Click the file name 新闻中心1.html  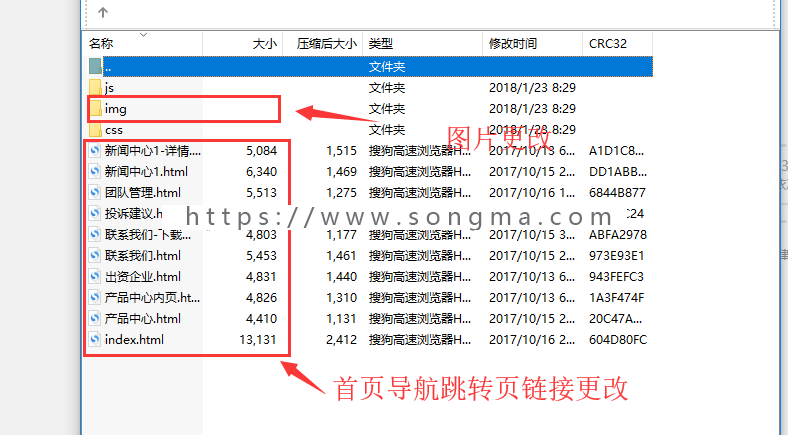coord(146,171)
